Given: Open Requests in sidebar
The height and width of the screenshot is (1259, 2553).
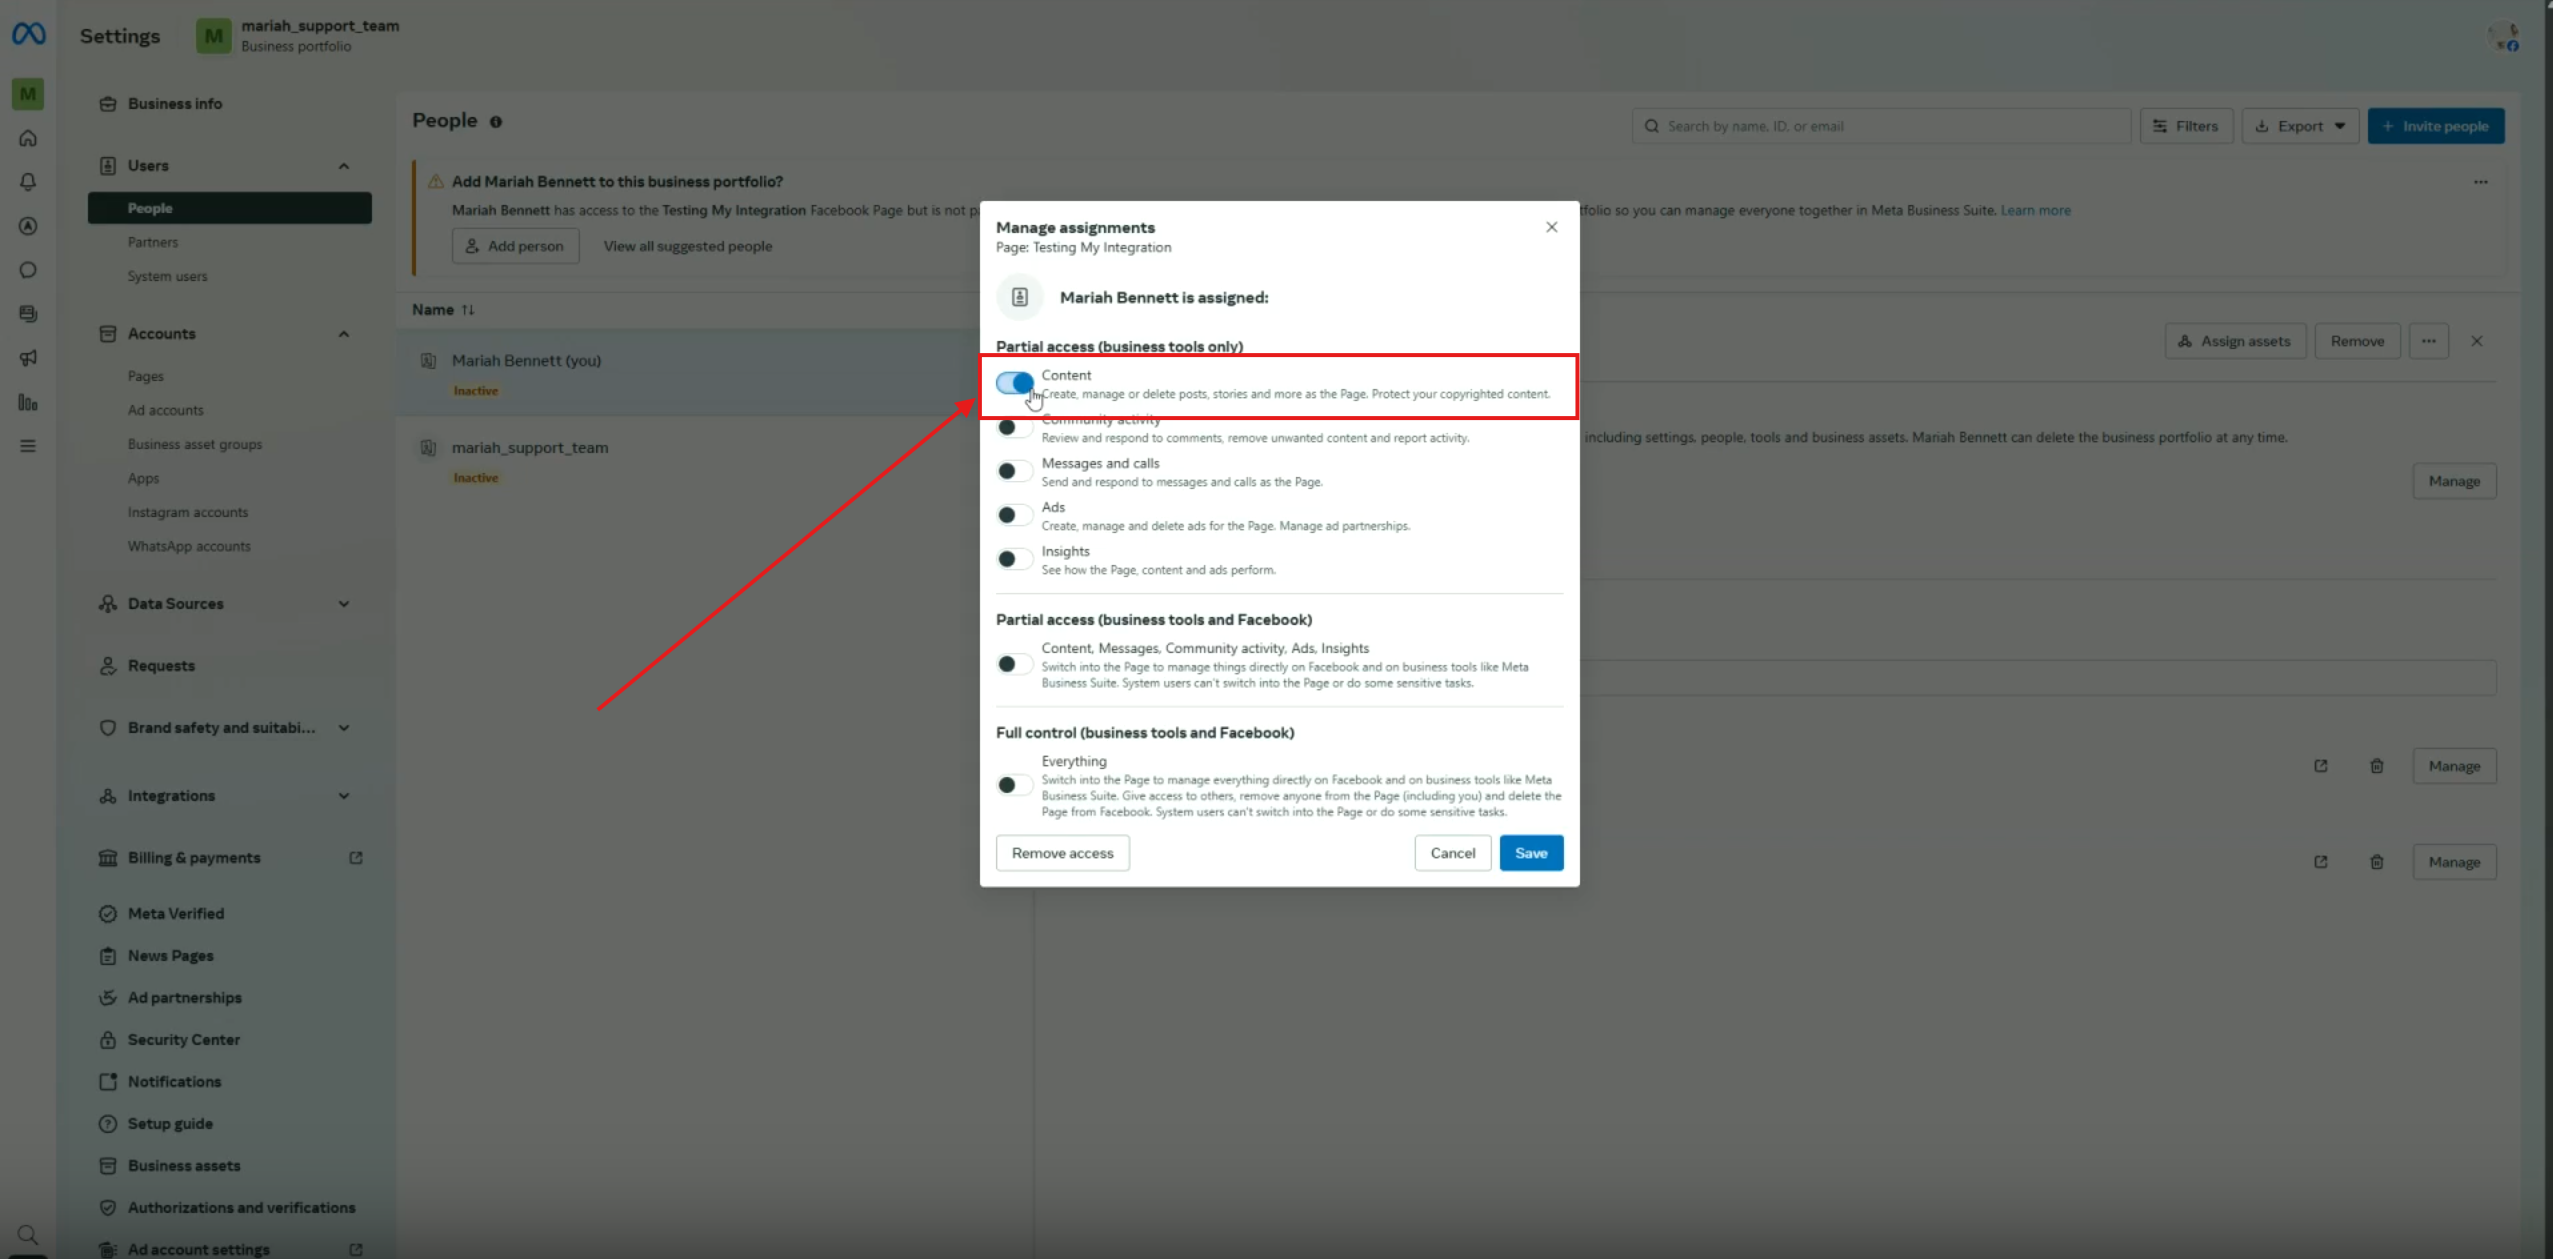Looking at the screenshot, I should tap(161, 666).
